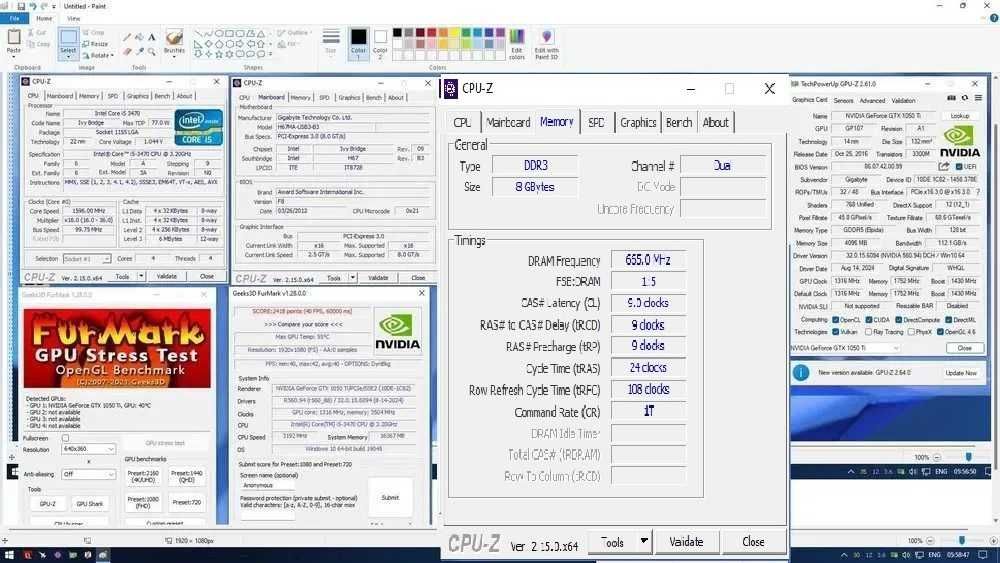1000x563 pixels.
Task: Click the Screen name field showing Anonymous
Action: (x=267, y=485)
